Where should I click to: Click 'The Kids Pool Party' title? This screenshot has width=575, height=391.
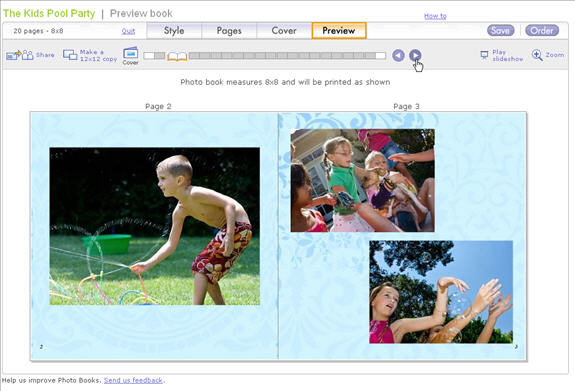coord(49,14)
